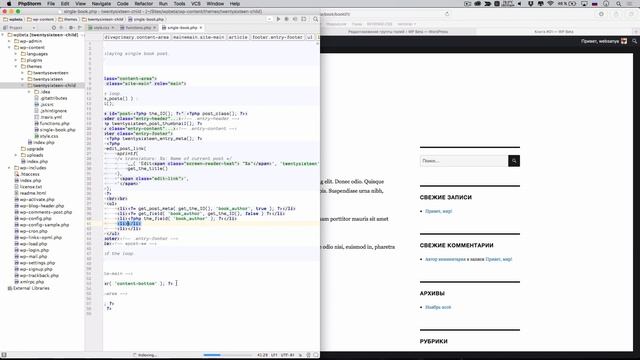
Task: Open the Navigate menu
Action: coord(101,4)
